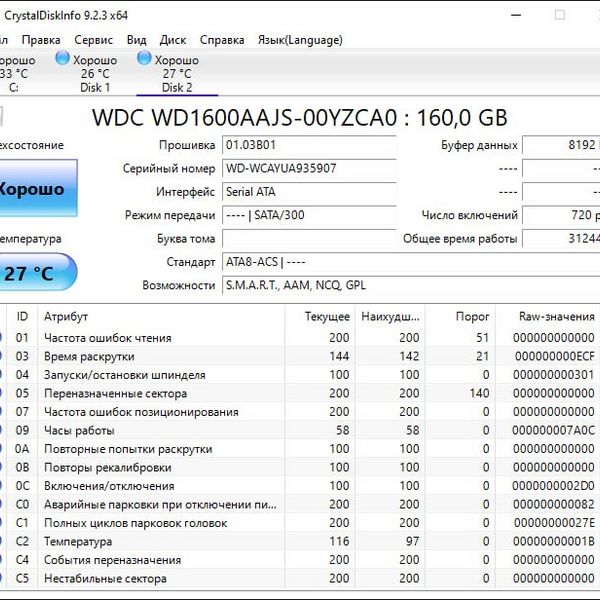
Task: Click raw value 00000000082
Action: [554, 504]
